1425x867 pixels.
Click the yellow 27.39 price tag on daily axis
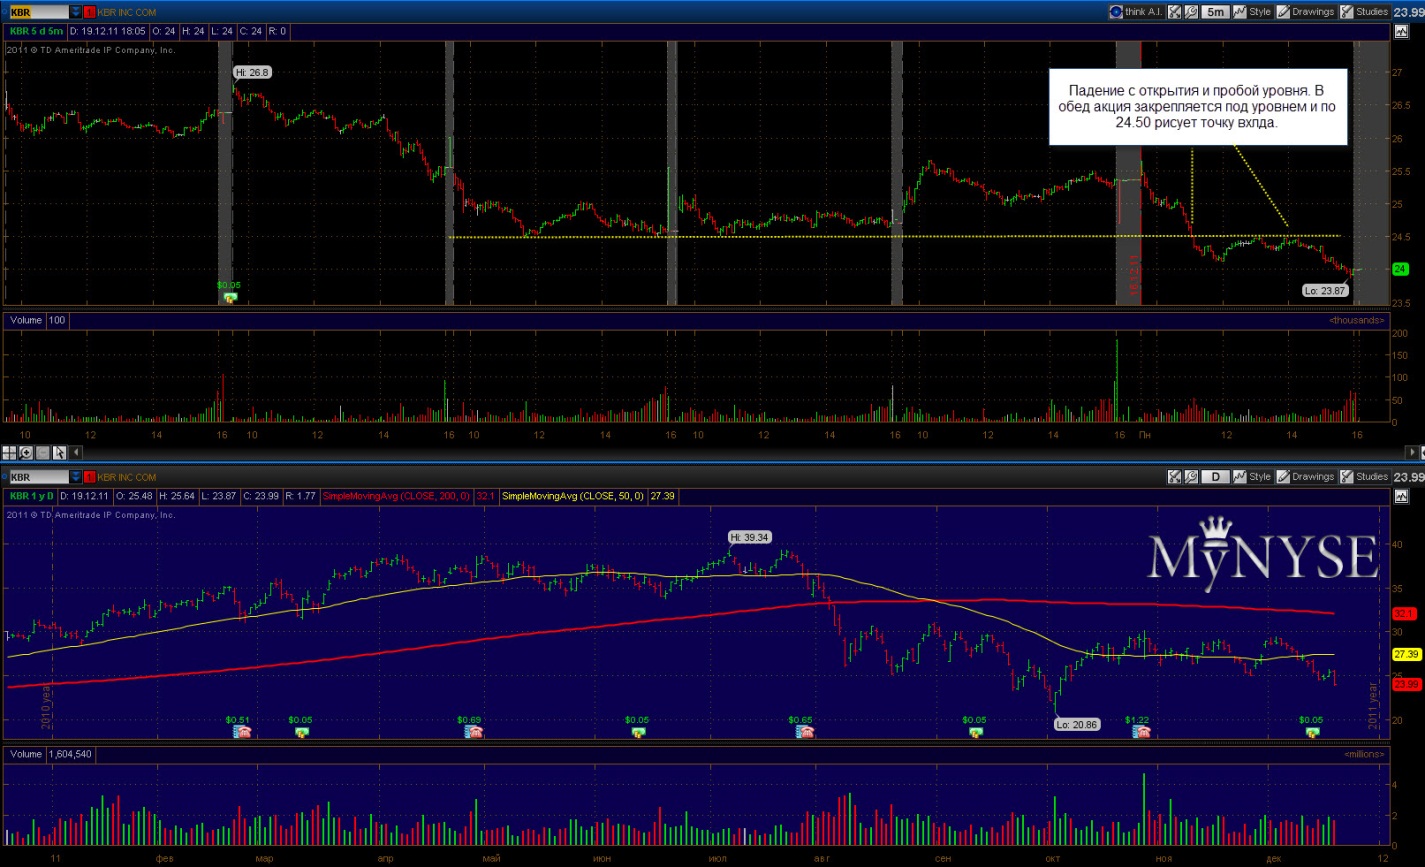[x=1406, y=654]
